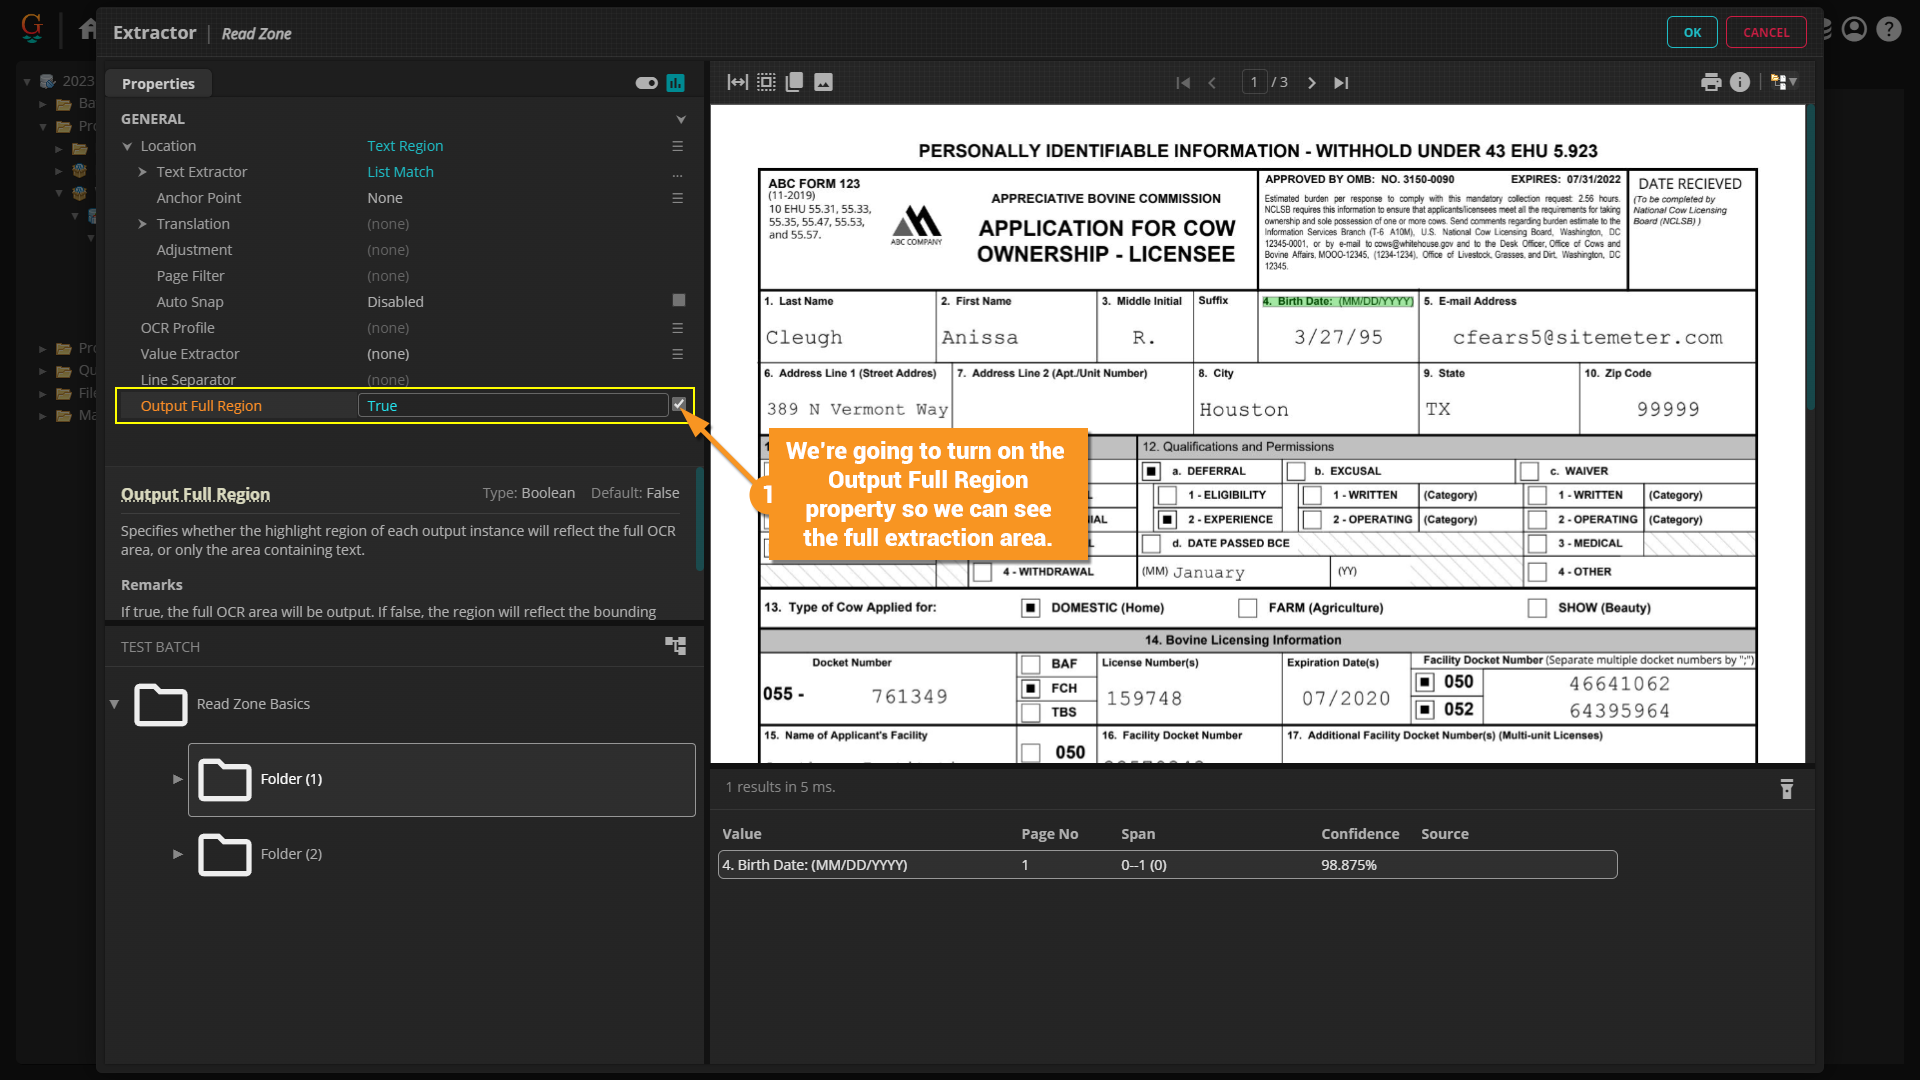Toggle the Auto Snap checkbox
1920x1080 pixels.
coord(679,301)
